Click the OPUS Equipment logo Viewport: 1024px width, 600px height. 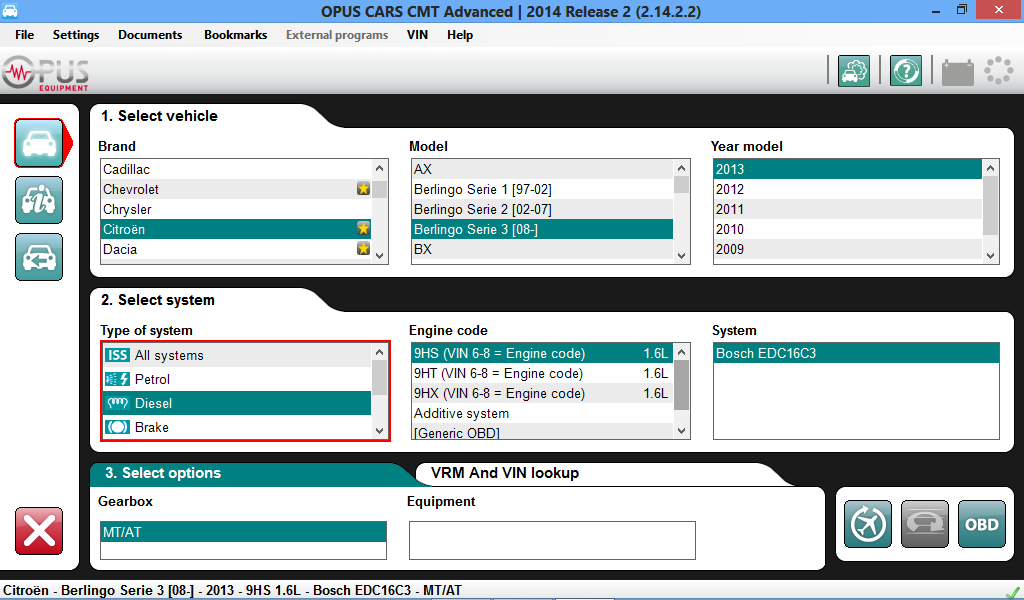tap(45, 73)
